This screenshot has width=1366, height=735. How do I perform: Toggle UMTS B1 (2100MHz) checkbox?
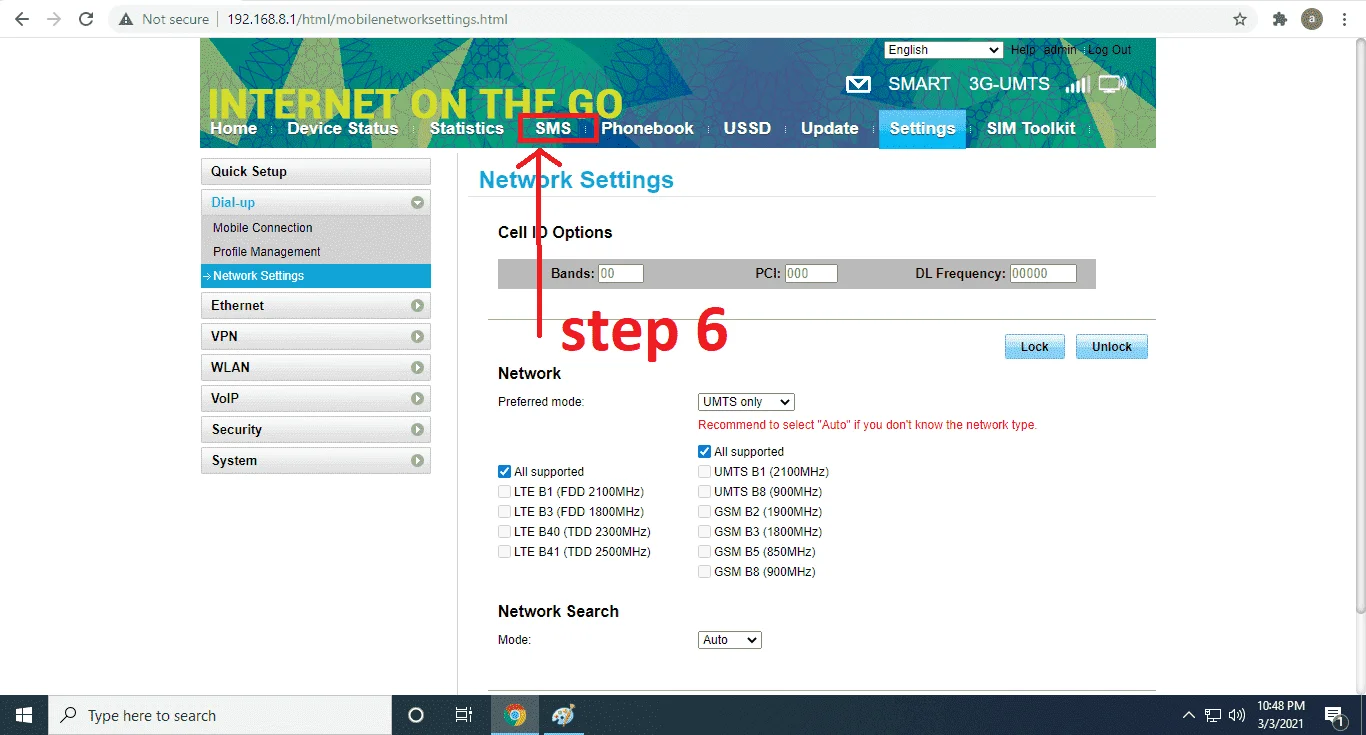tap(705, 472)
